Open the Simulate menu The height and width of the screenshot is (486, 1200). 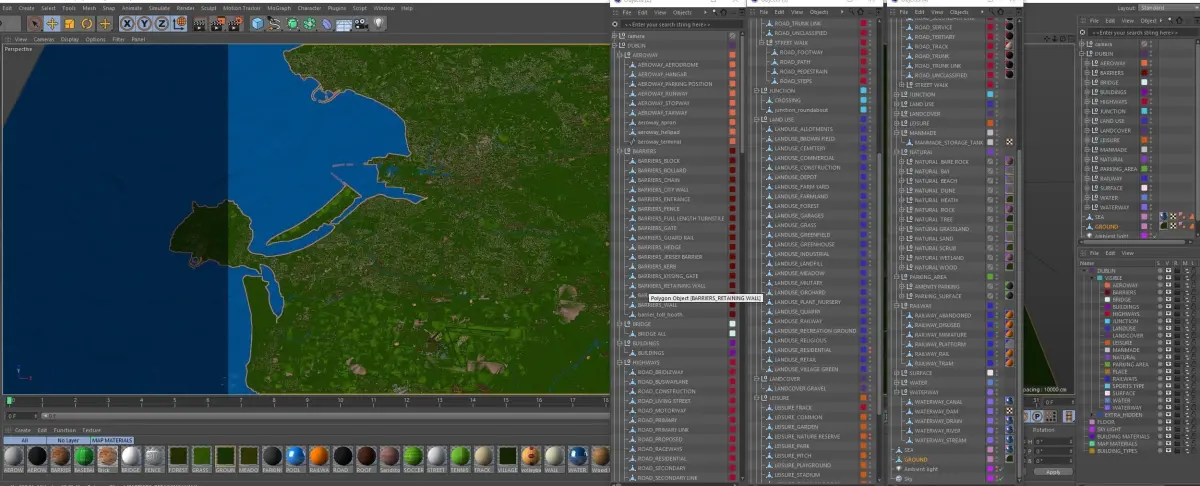(x=159, y=8)
